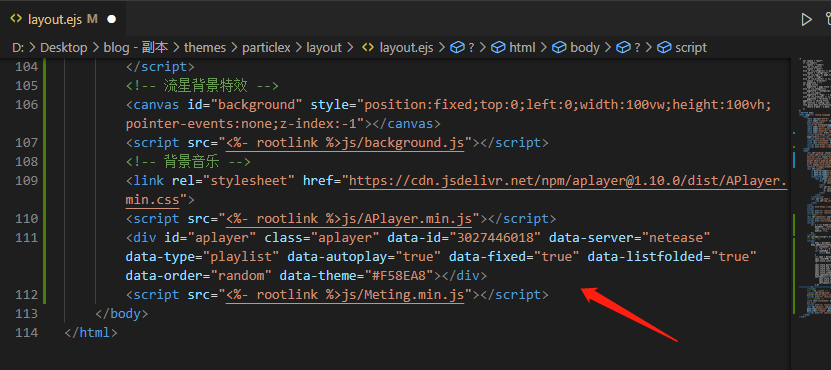Click the closing </html> tag
This screenshot has height=370, width=831.
click(91, 333)
